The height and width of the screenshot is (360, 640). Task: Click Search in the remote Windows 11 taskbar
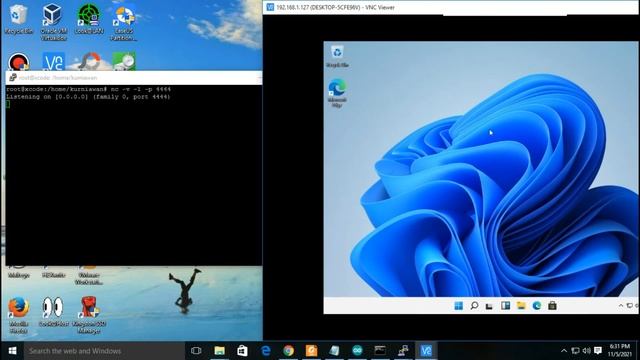coord(474,306)
